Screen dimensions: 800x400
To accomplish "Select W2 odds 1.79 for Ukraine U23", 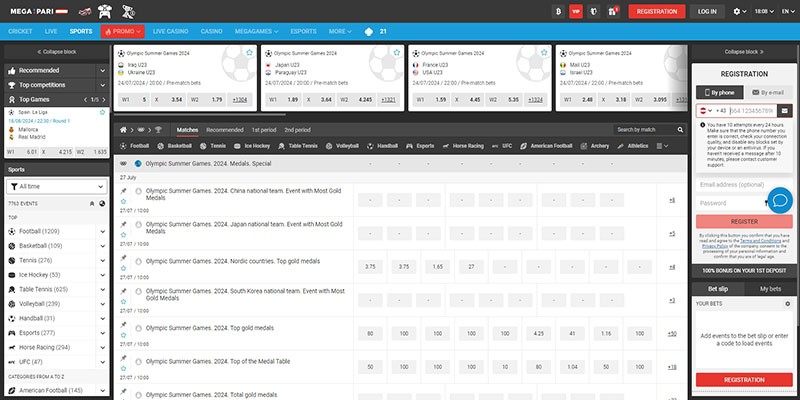I will 206,100.
